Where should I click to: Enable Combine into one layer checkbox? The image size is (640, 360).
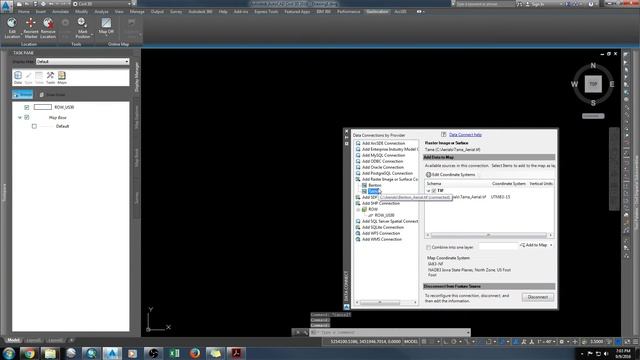click(429, 247)
